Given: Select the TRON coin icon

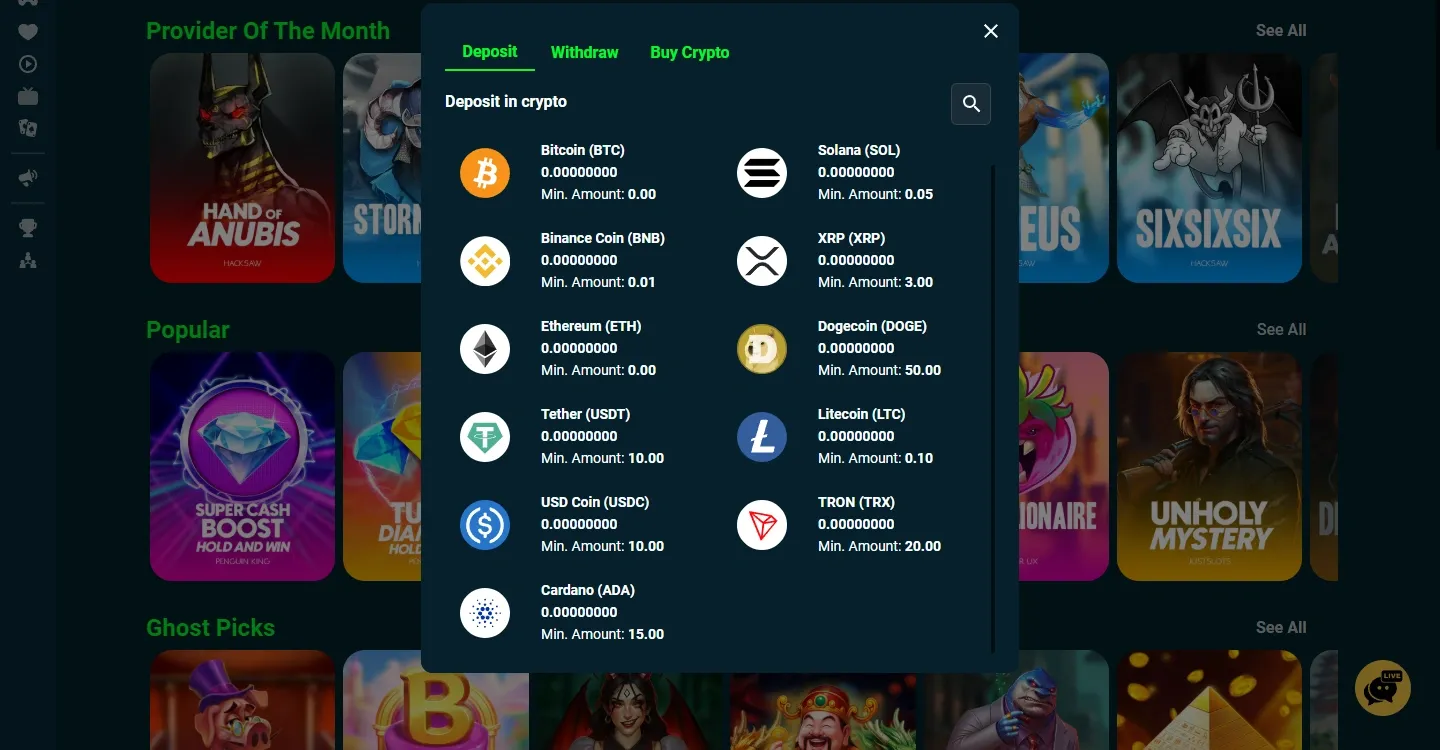Looking at the screenshot, I should tap(762, 525).
